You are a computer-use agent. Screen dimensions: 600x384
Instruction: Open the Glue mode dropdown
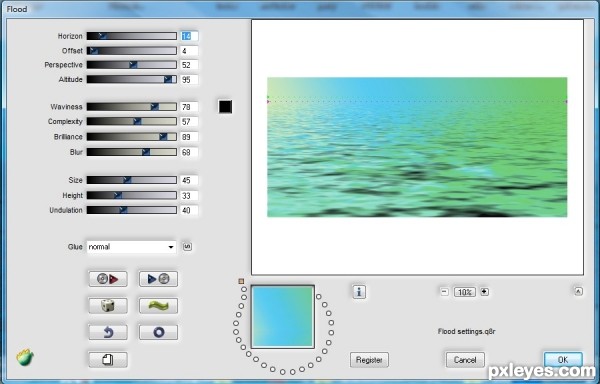click(x=131, y=247)
